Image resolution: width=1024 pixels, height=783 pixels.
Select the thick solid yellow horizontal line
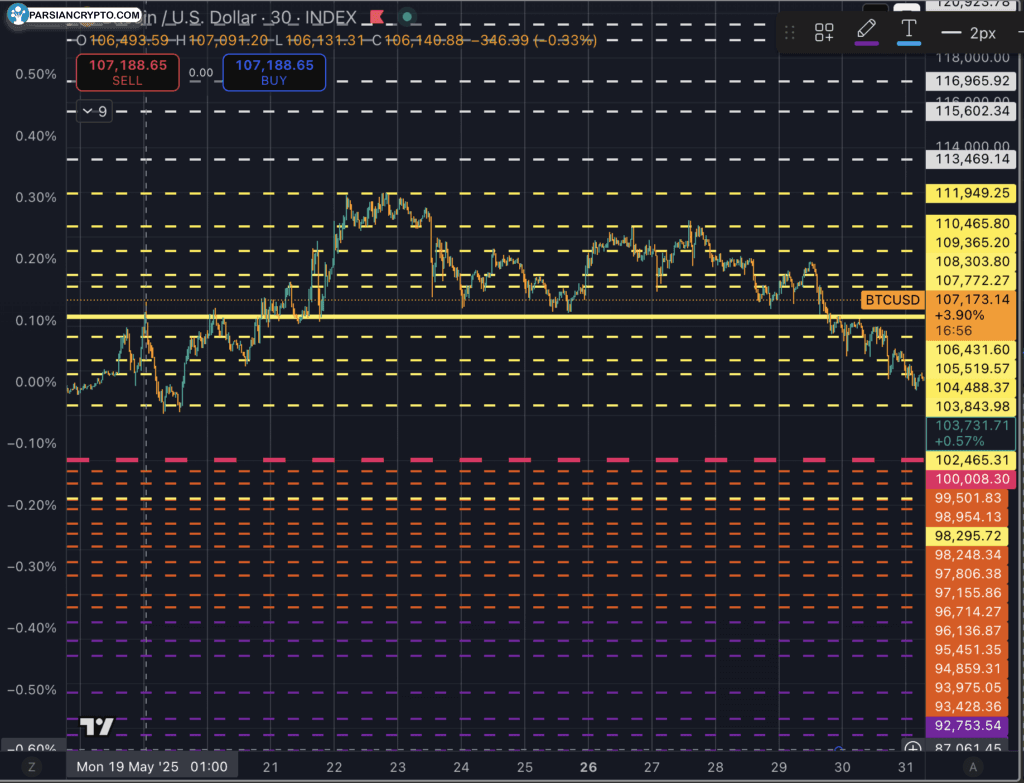tap(496, 317)
